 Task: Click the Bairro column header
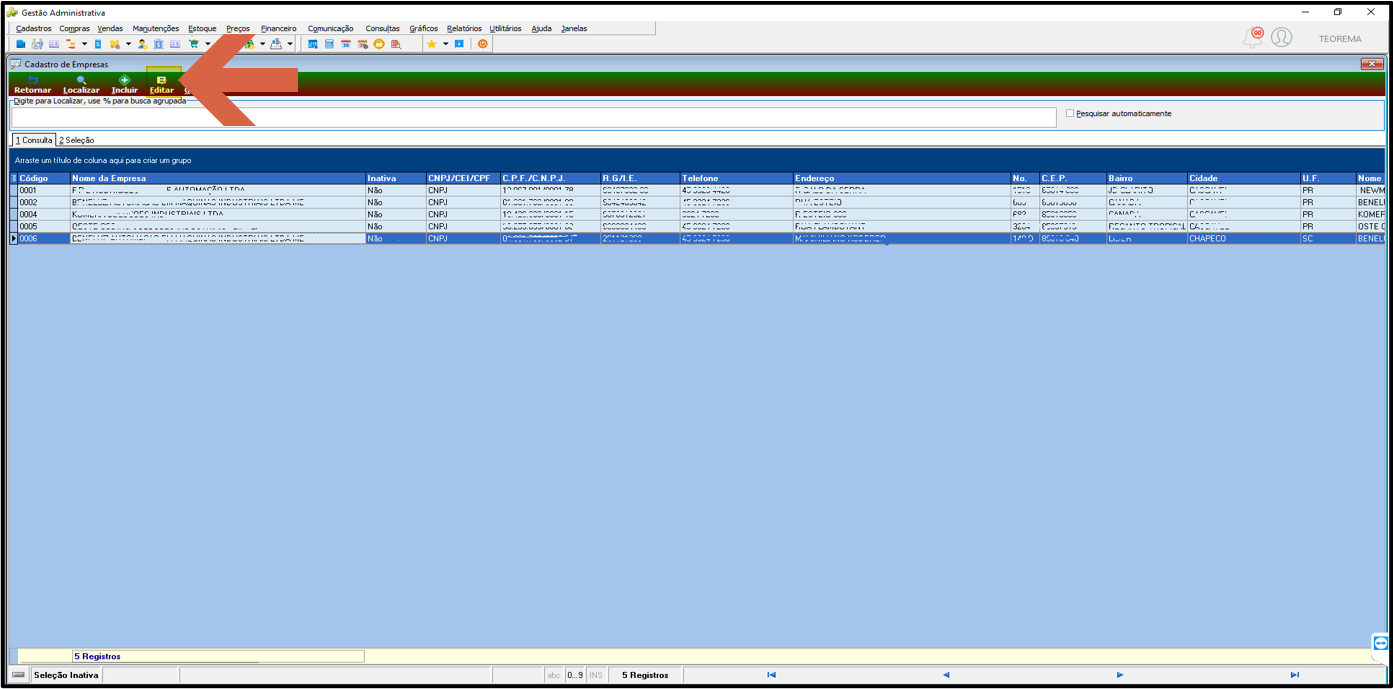pyautogui.click(x=1146, y=178)
